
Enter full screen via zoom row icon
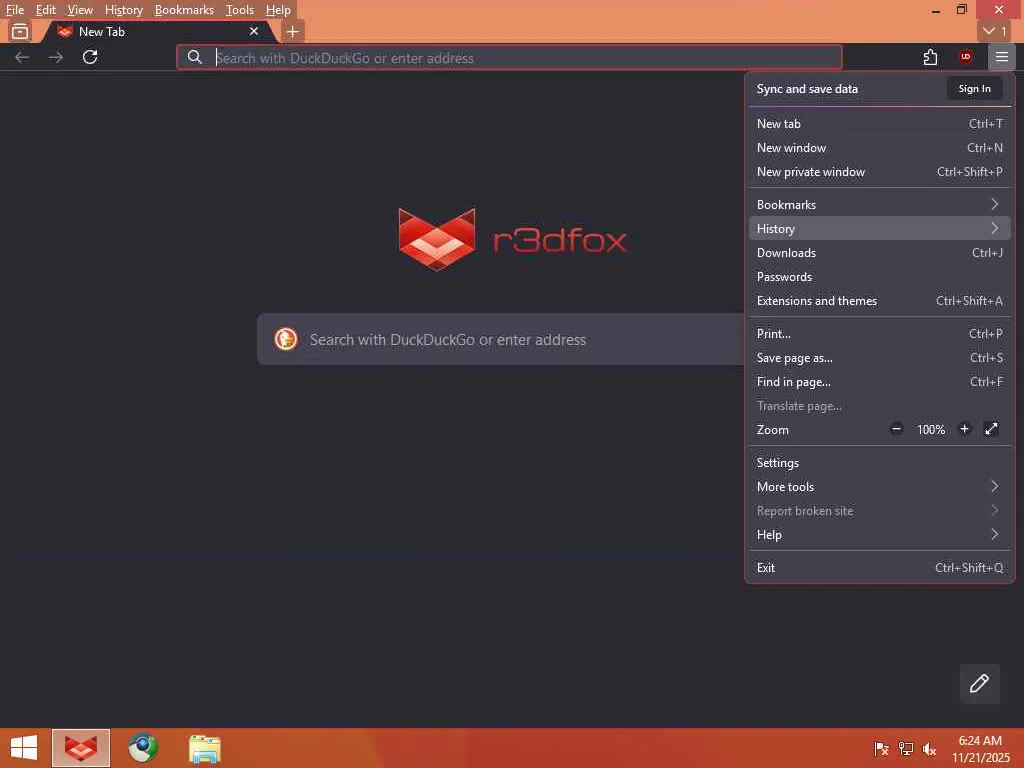coord(991,429)
